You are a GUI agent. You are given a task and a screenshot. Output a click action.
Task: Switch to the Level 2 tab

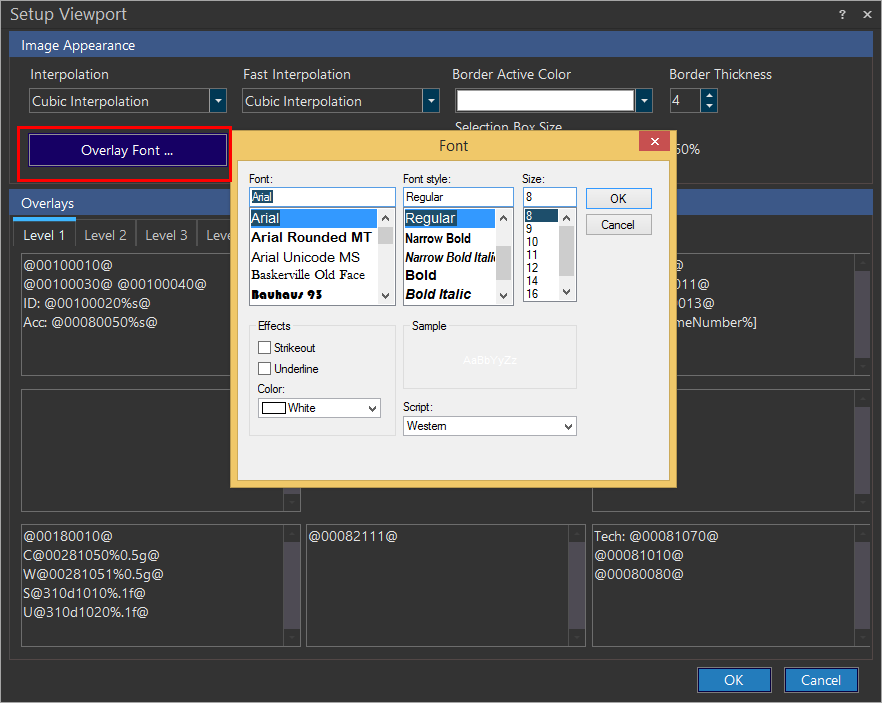pyautogui.click(x=105, y=235)
